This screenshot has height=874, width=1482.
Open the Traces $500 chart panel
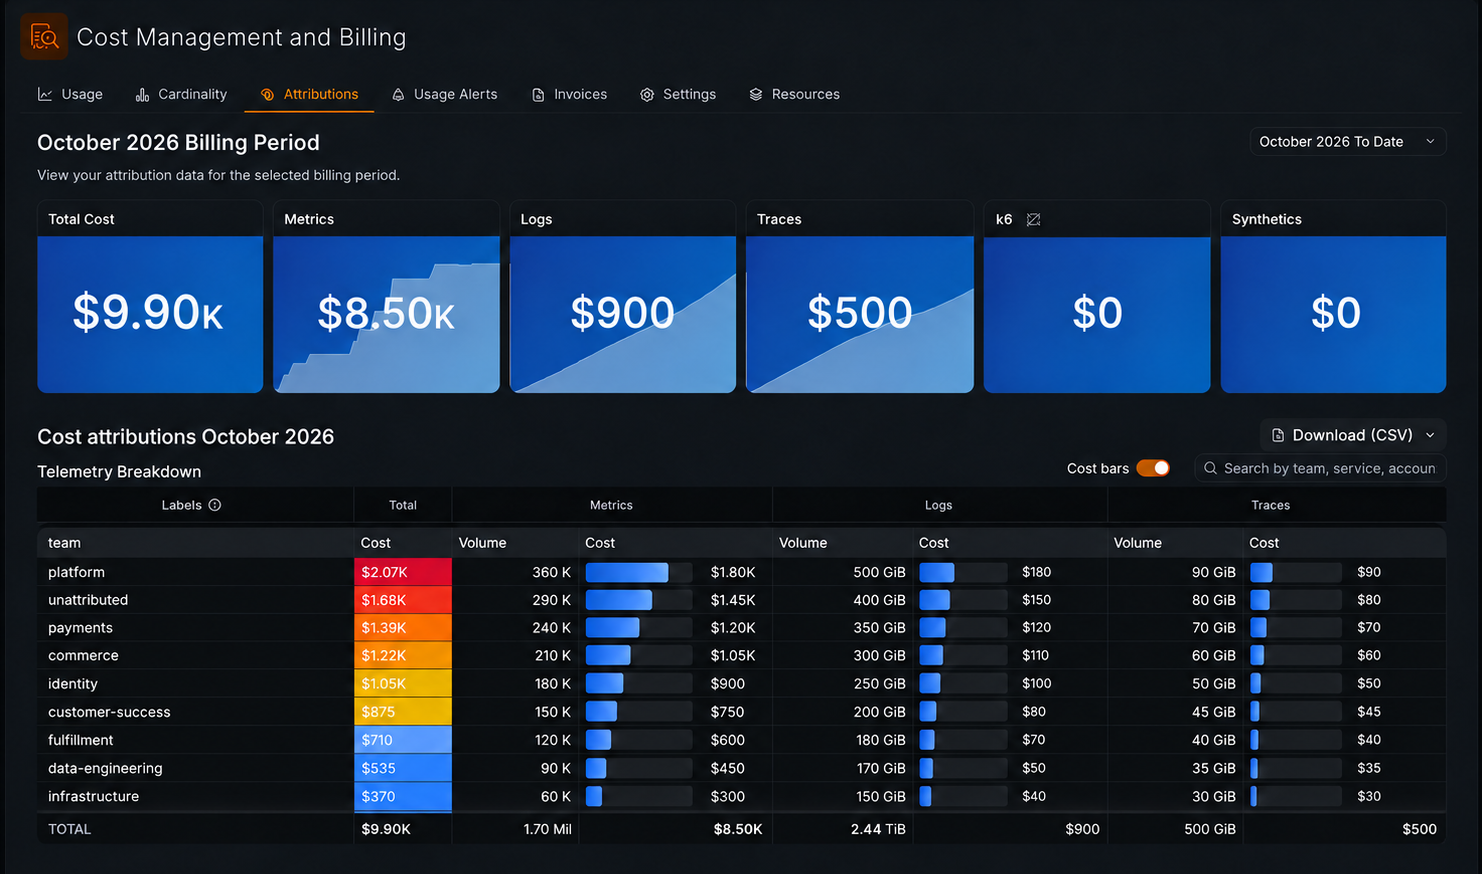[860, 297]
